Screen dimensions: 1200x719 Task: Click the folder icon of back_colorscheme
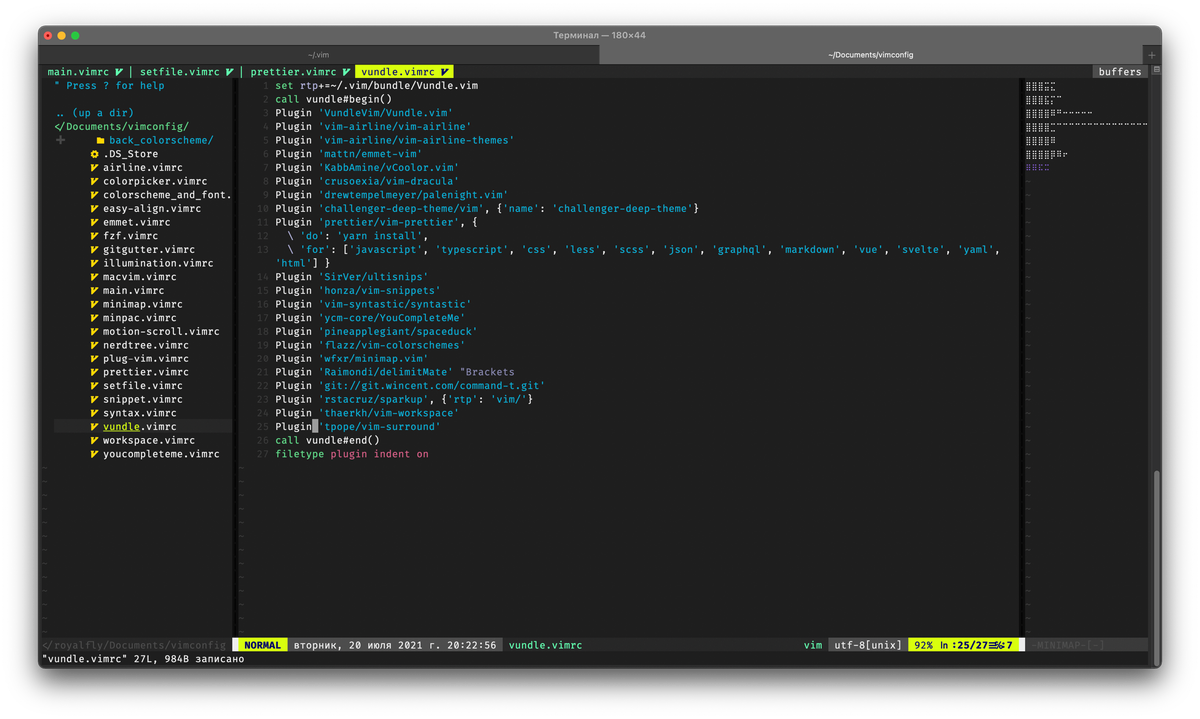[101, 141]
